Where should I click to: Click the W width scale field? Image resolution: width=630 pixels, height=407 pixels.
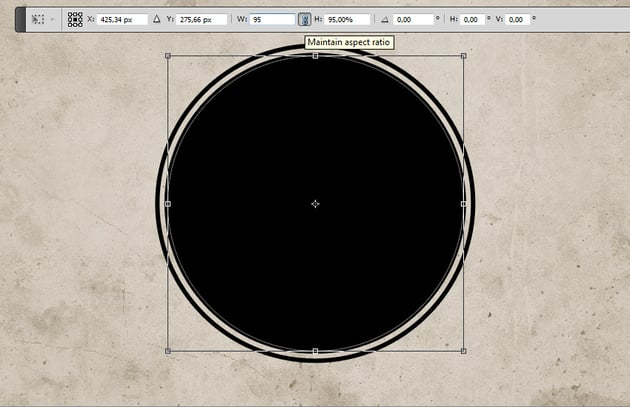click(x=273, y=19)
